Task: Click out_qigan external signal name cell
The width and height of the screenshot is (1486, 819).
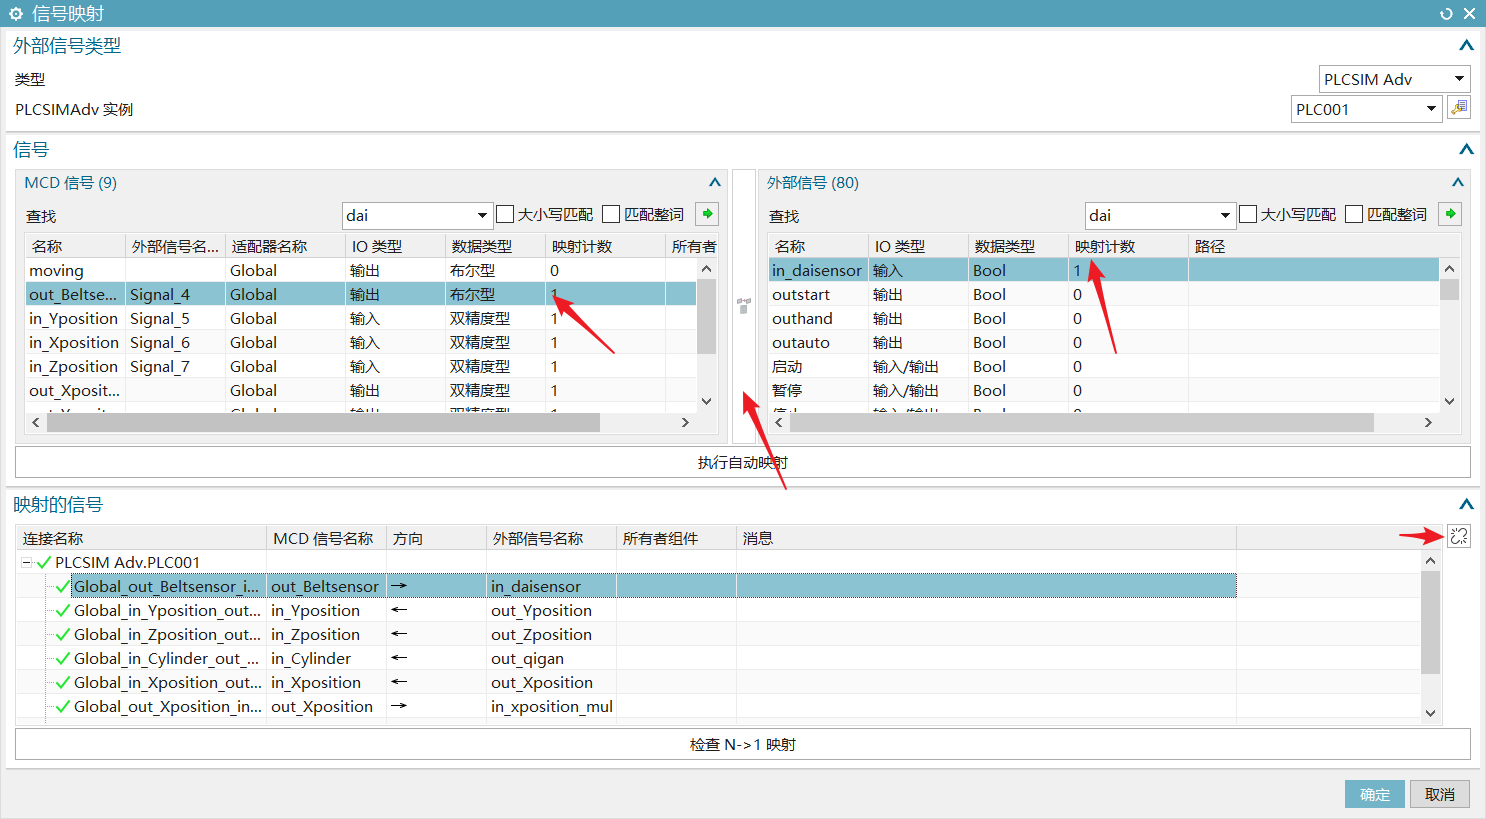Action: coord(551,658)
